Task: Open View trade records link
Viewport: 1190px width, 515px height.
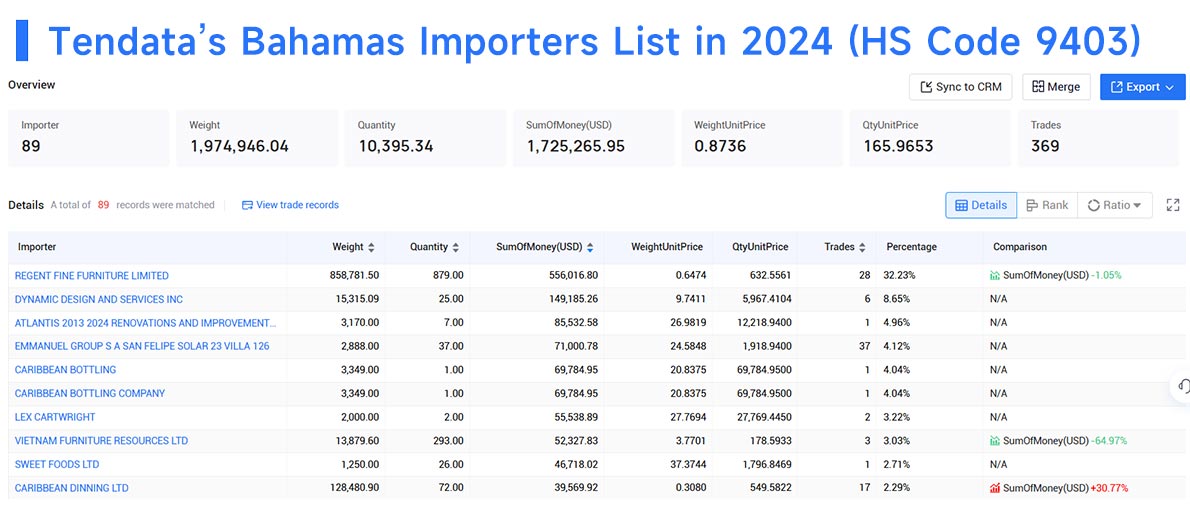Action: coord(290,205)
